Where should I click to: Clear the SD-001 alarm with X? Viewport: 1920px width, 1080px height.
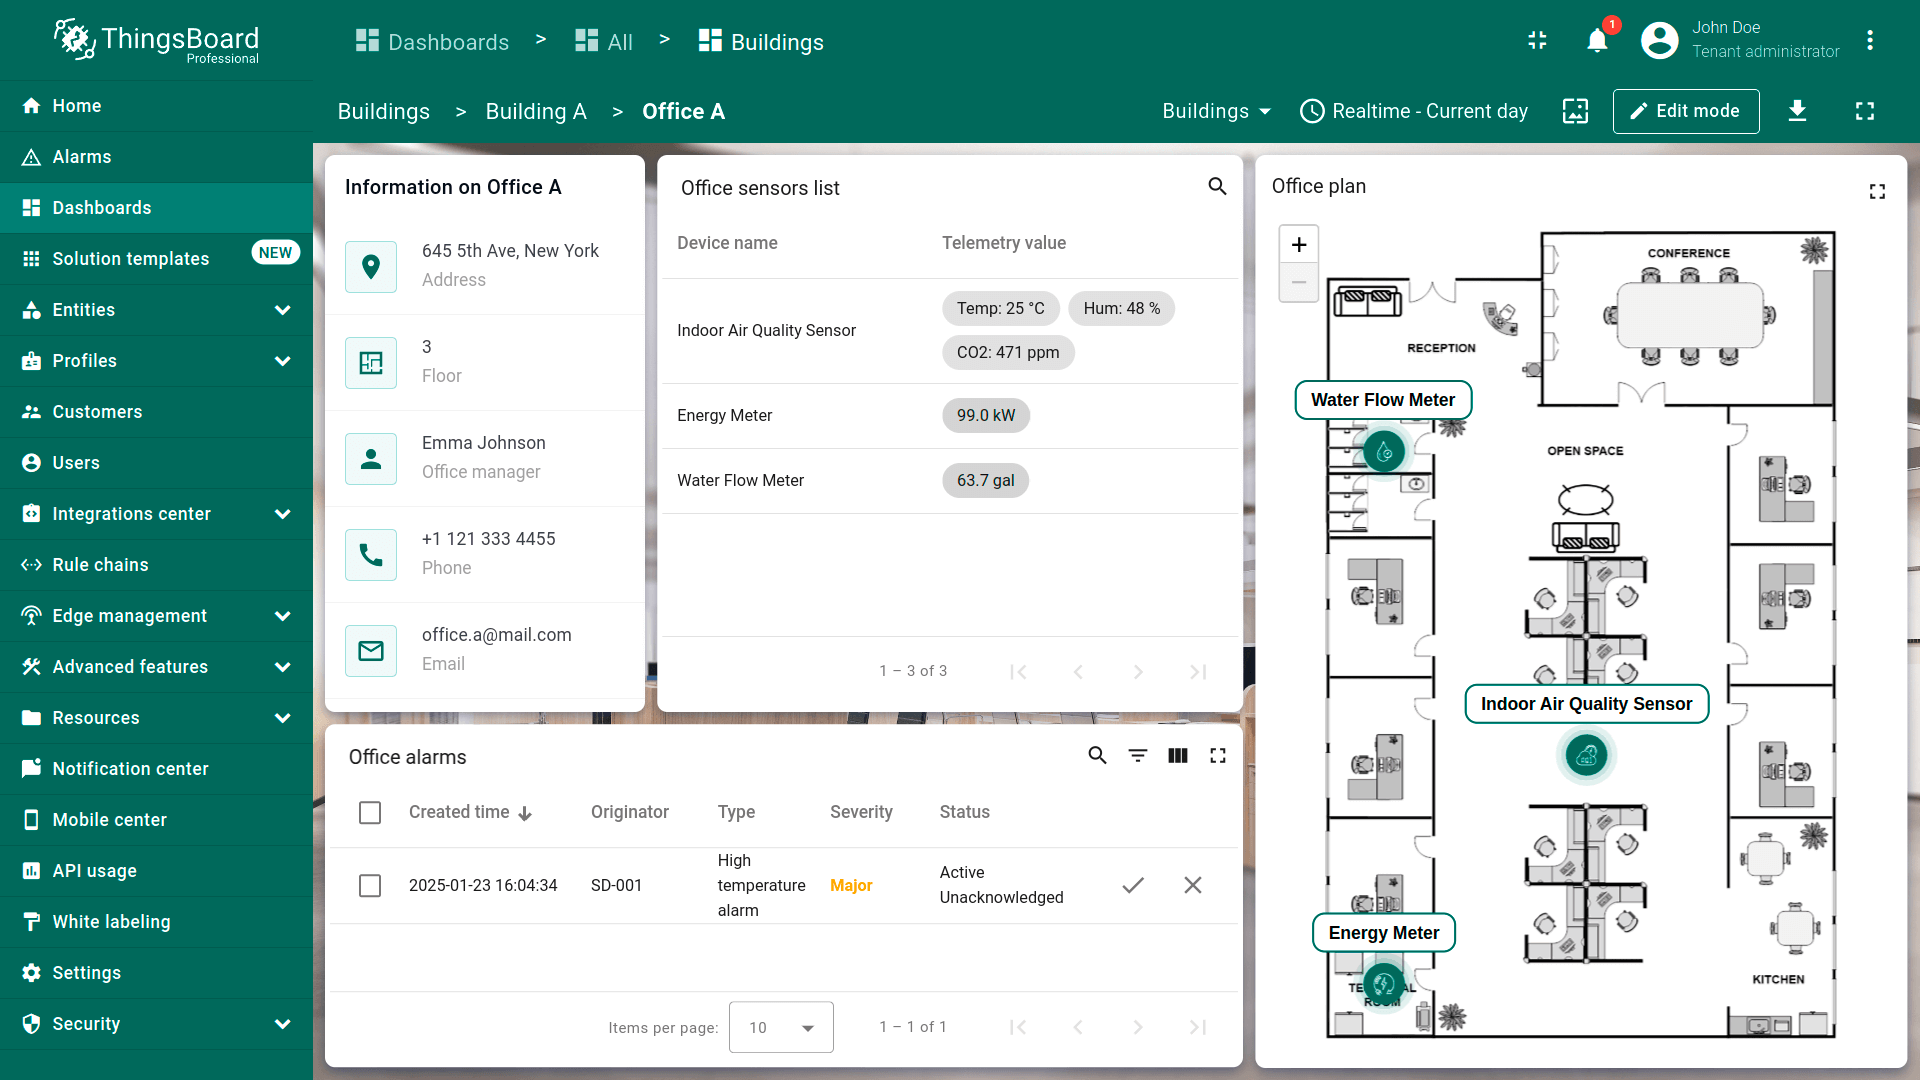1193,885
